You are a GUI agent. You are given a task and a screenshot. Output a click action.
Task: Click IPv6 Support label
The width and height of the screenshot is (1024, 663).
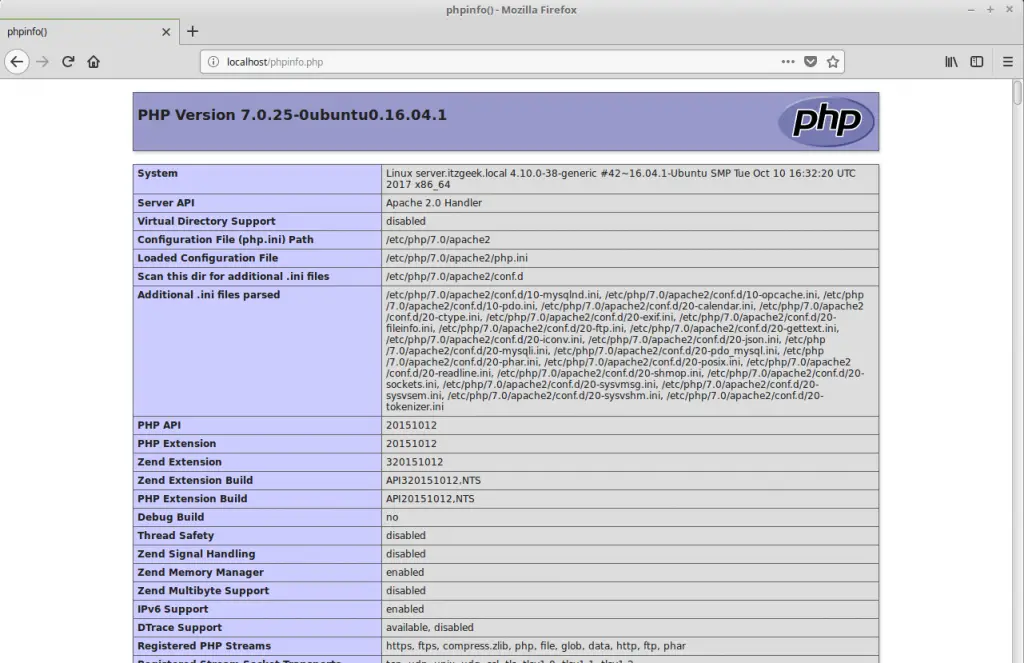point(172,608)
